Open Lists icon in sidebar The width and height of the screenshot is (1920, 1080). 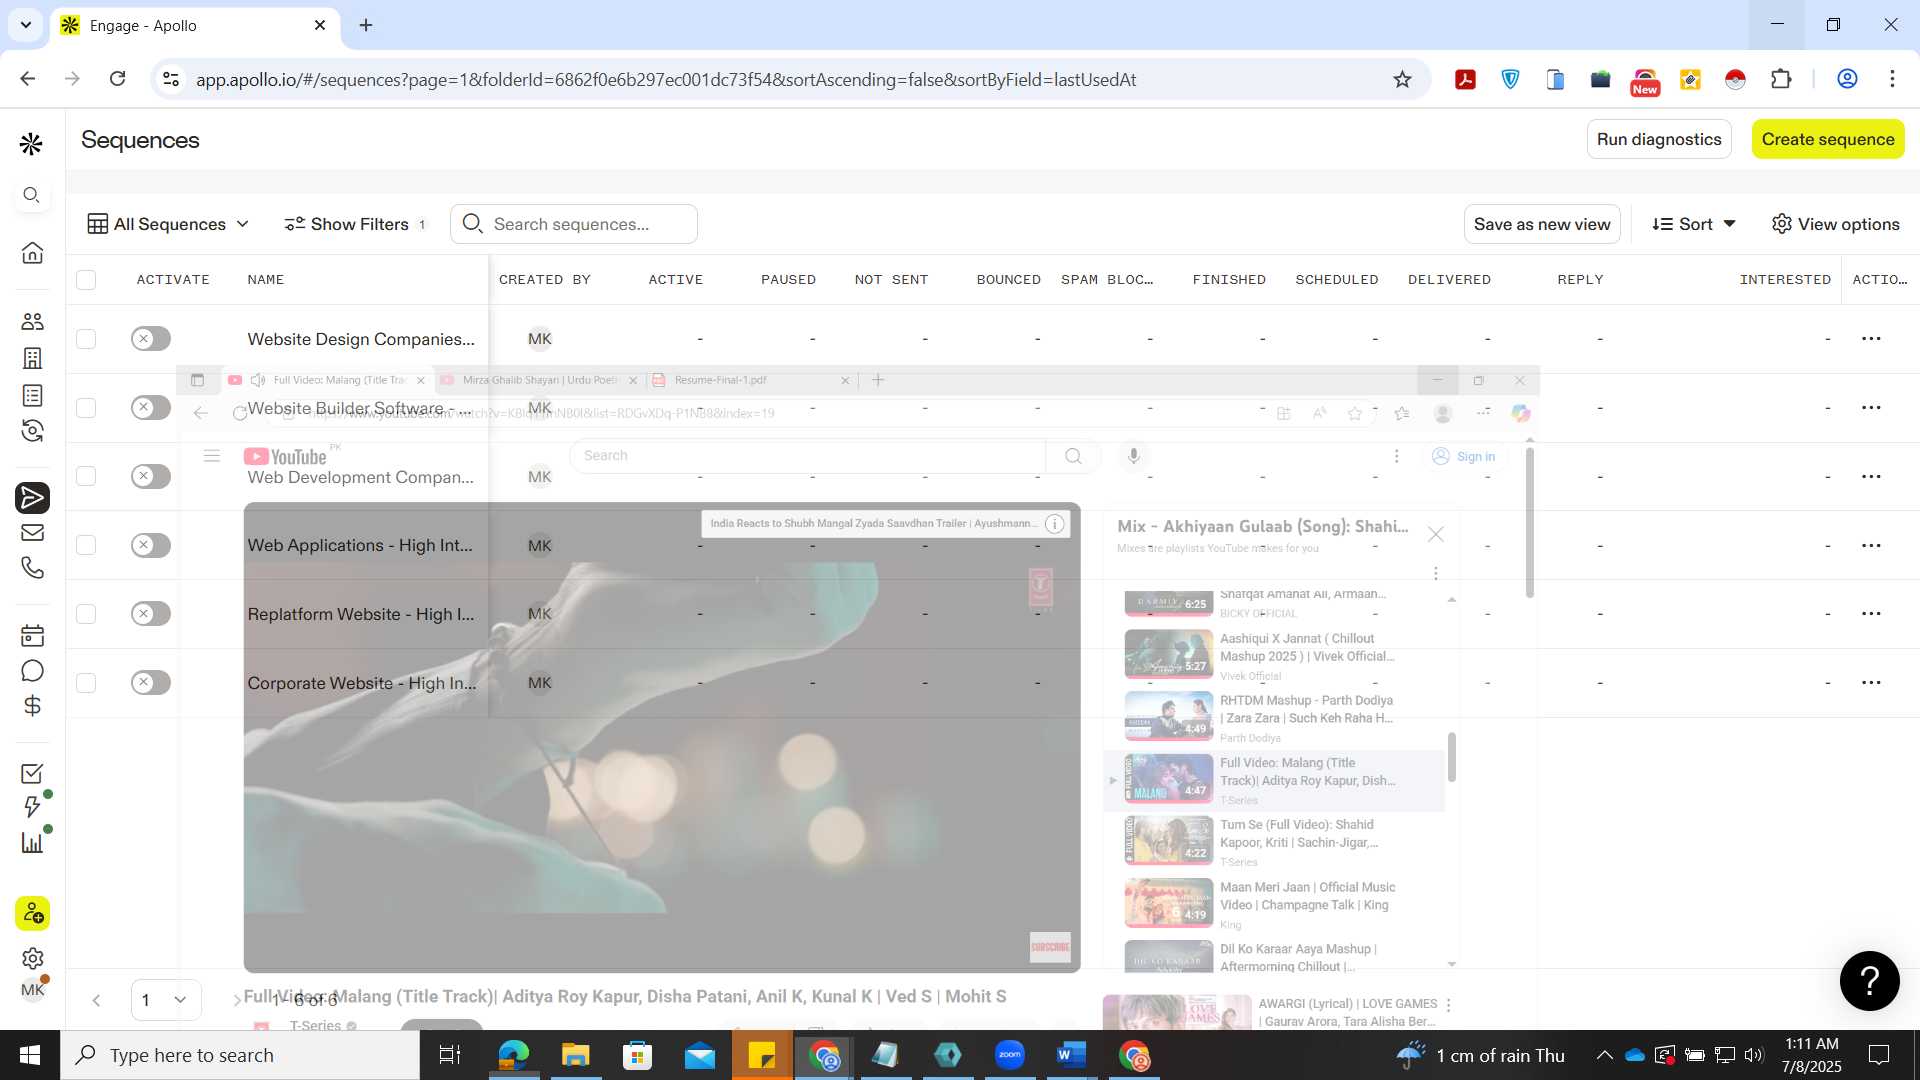click(32, 395)
